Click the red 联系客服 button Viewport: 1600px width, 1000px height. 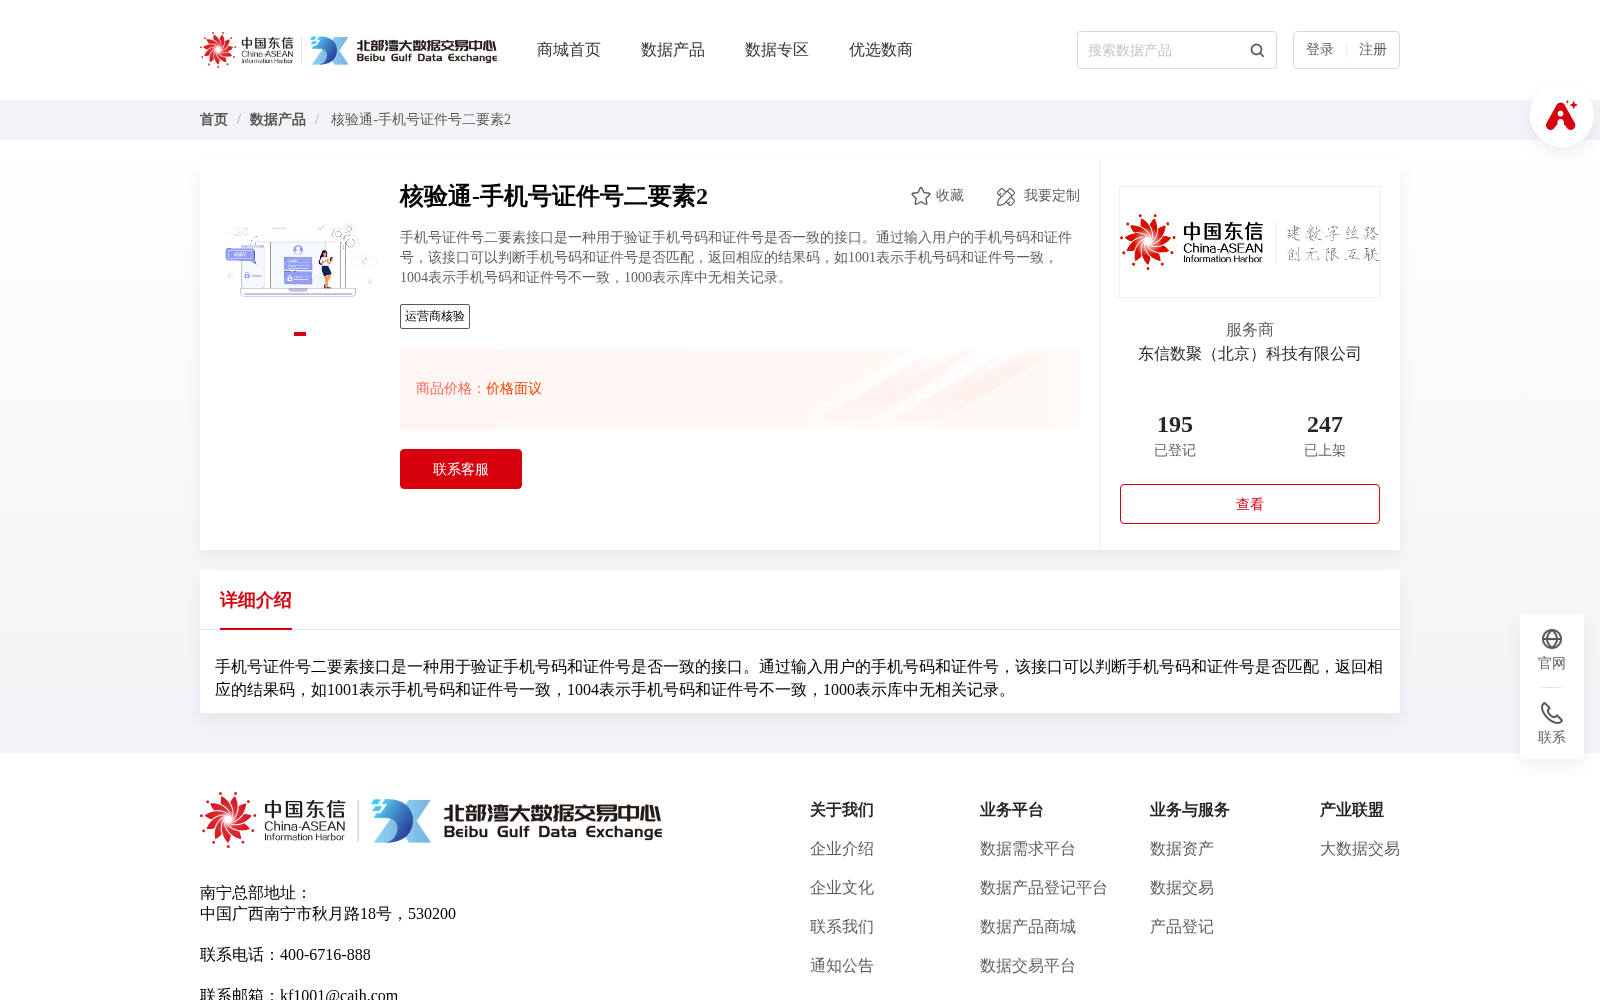coord(461,469)
